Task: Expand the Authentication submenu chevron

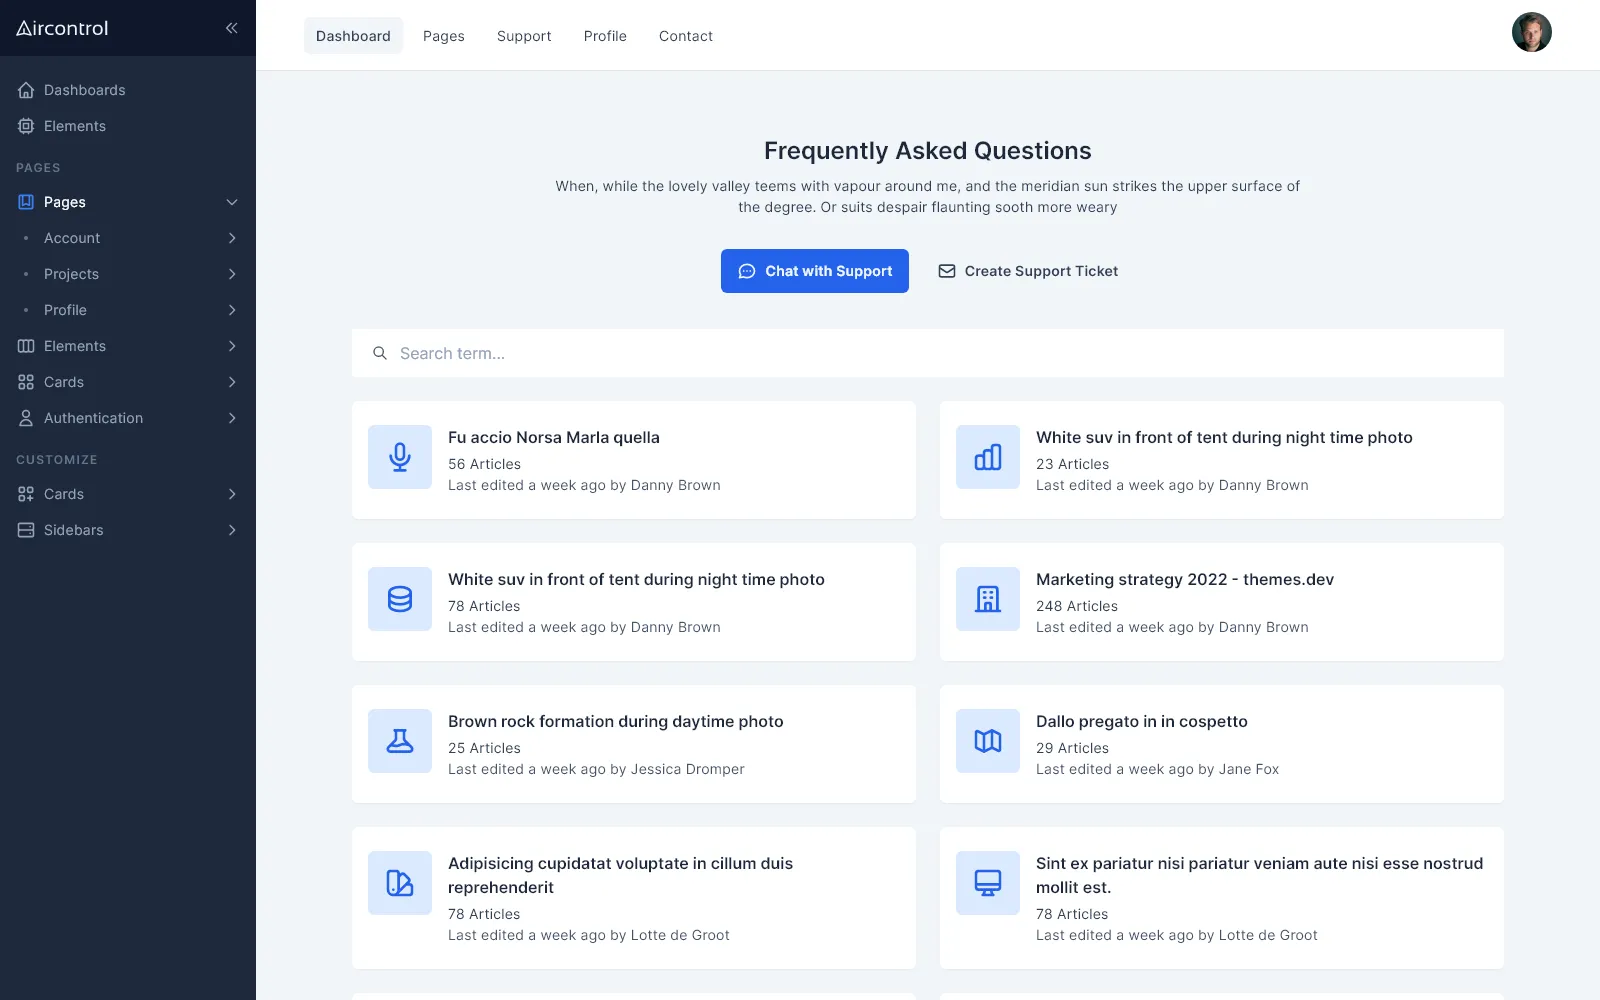Action: point(232,418)
